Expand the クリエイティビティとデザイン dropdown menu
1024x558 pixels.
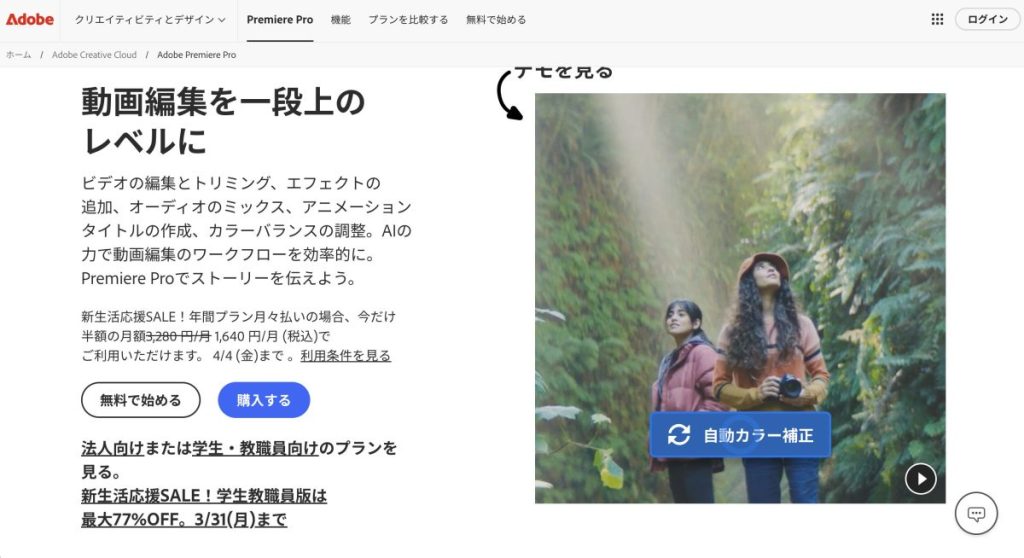(x=150, y=20)
